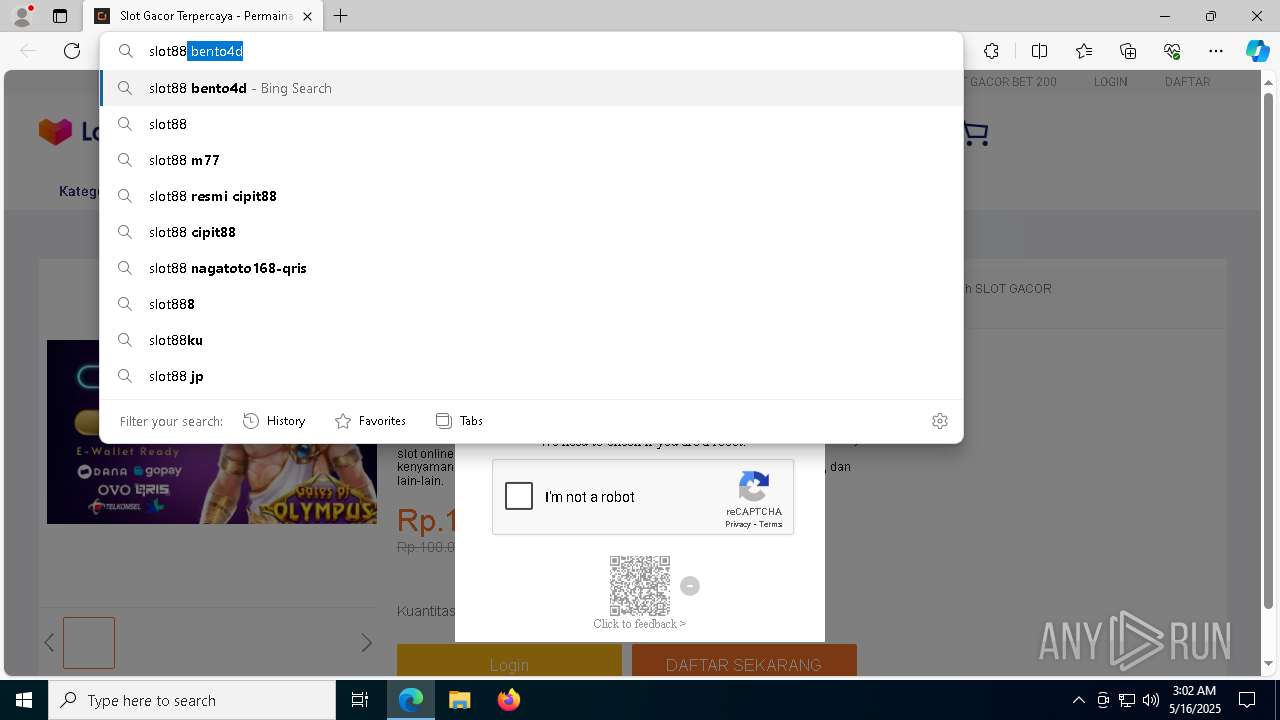Select the outlined product thumbnail
Viewport: 1280px width, 720px height.
pos(89,642)
